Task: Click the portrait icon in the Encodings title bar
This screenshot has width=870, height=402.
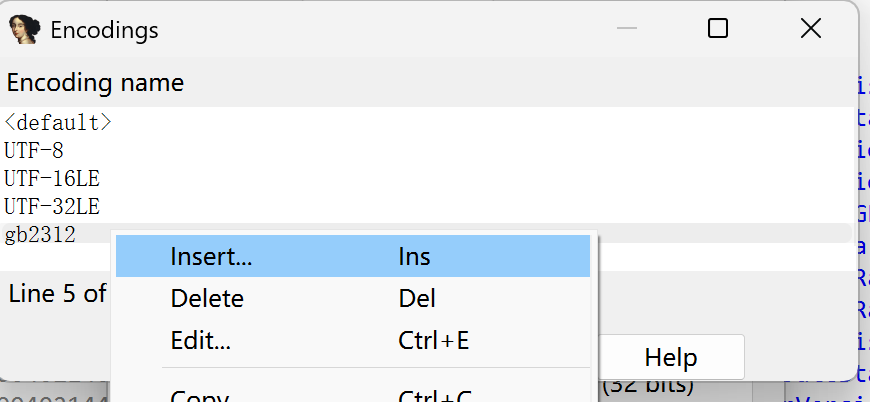Action: click(25, 29)
